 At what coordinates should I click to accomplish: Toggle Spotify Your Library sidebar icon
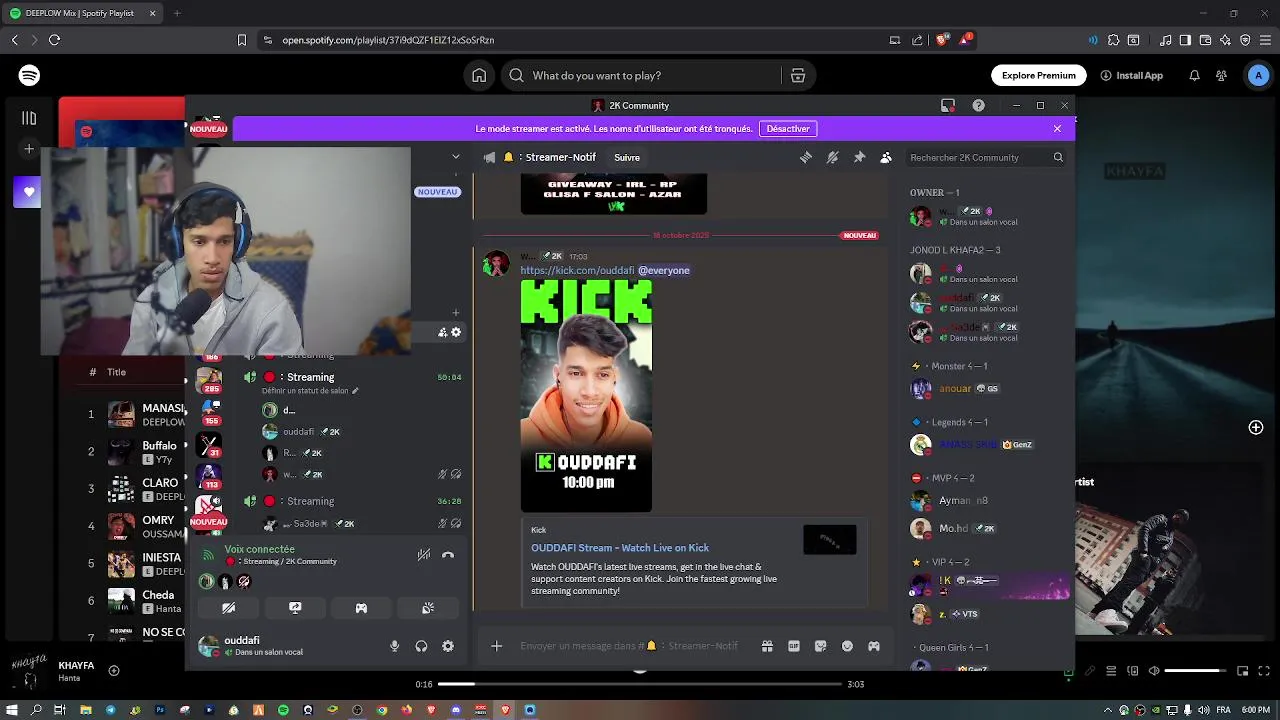(x=29, y=118)
